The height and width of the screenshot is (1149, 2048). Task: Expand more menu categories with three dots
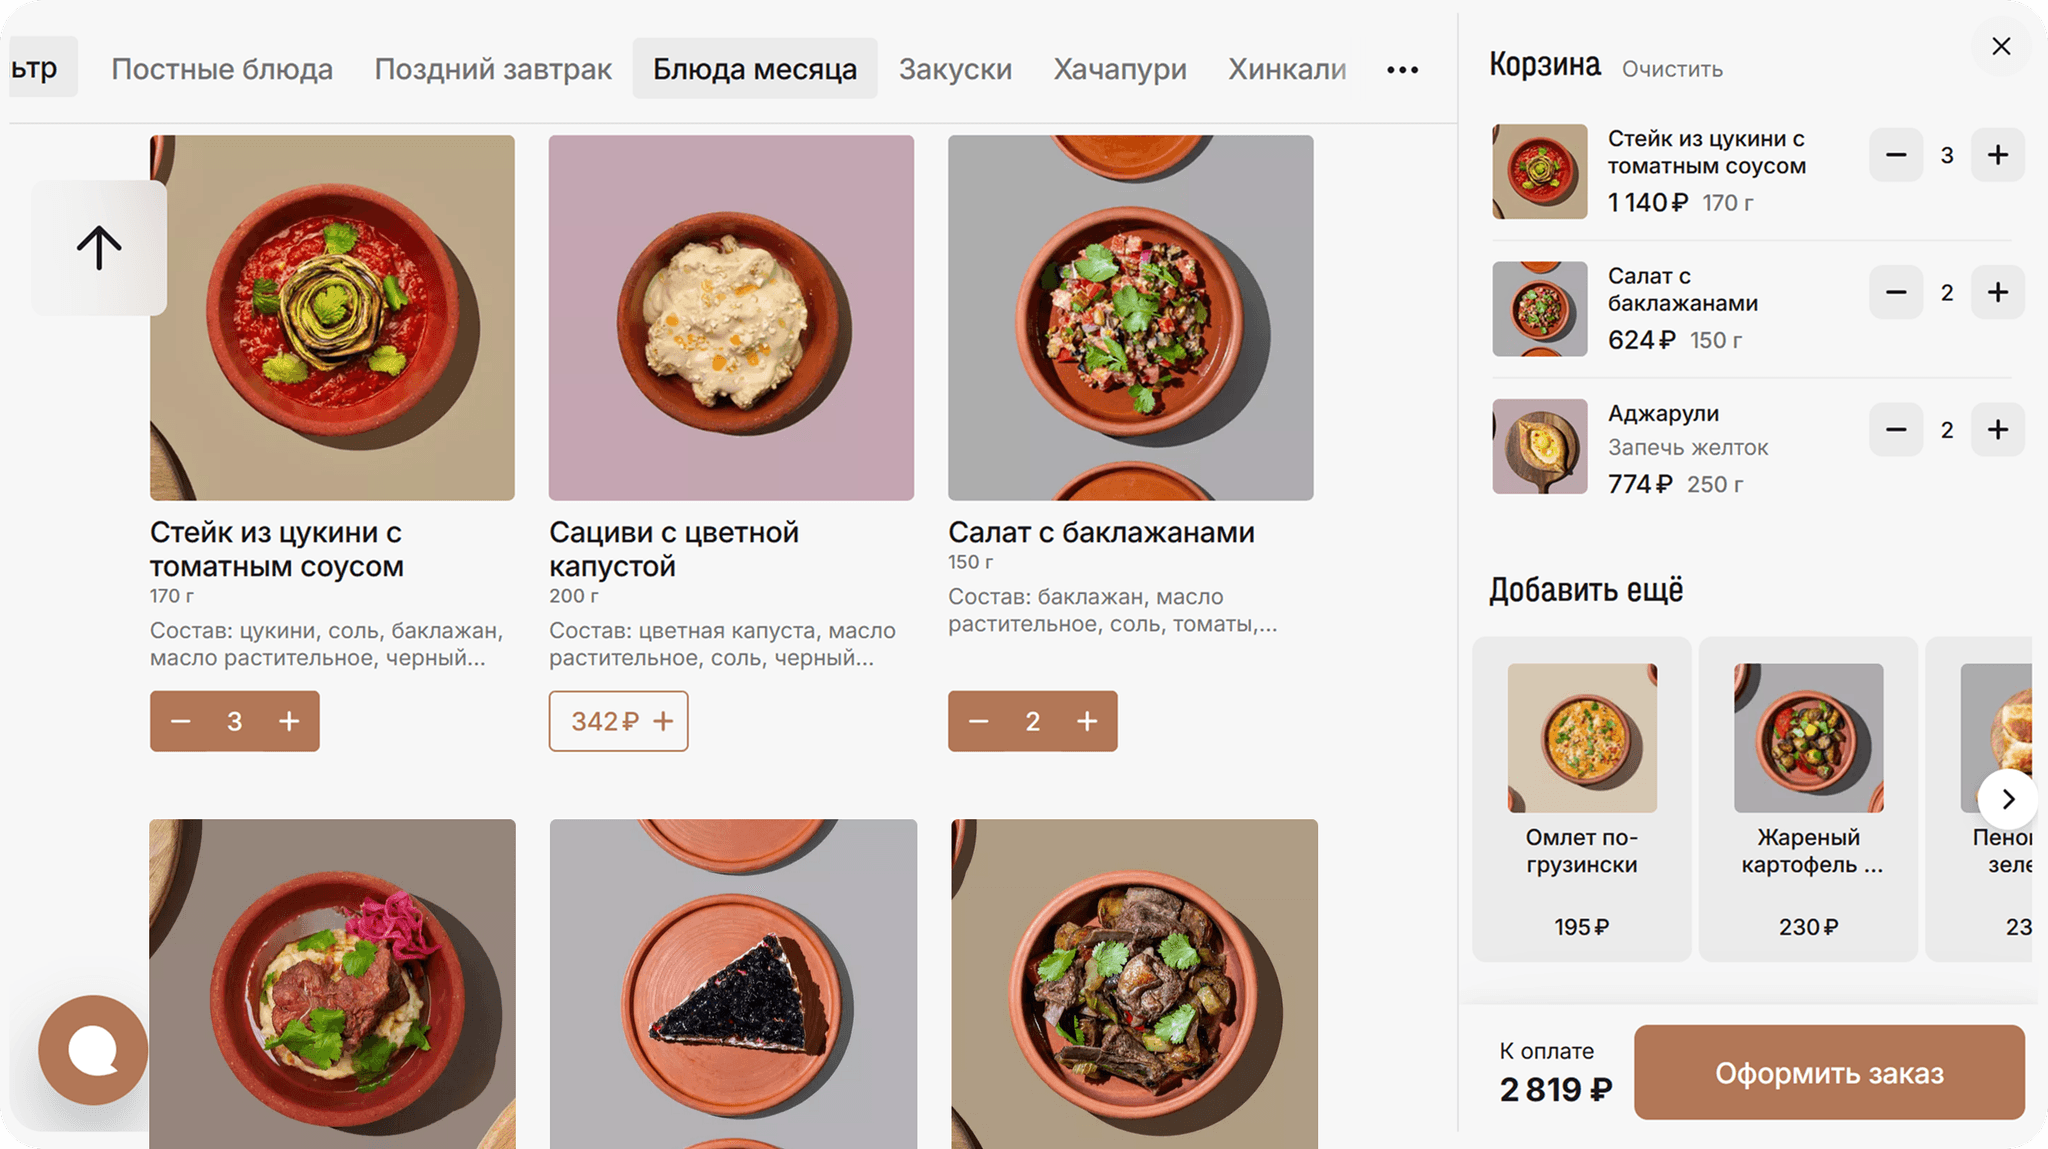1402,70
